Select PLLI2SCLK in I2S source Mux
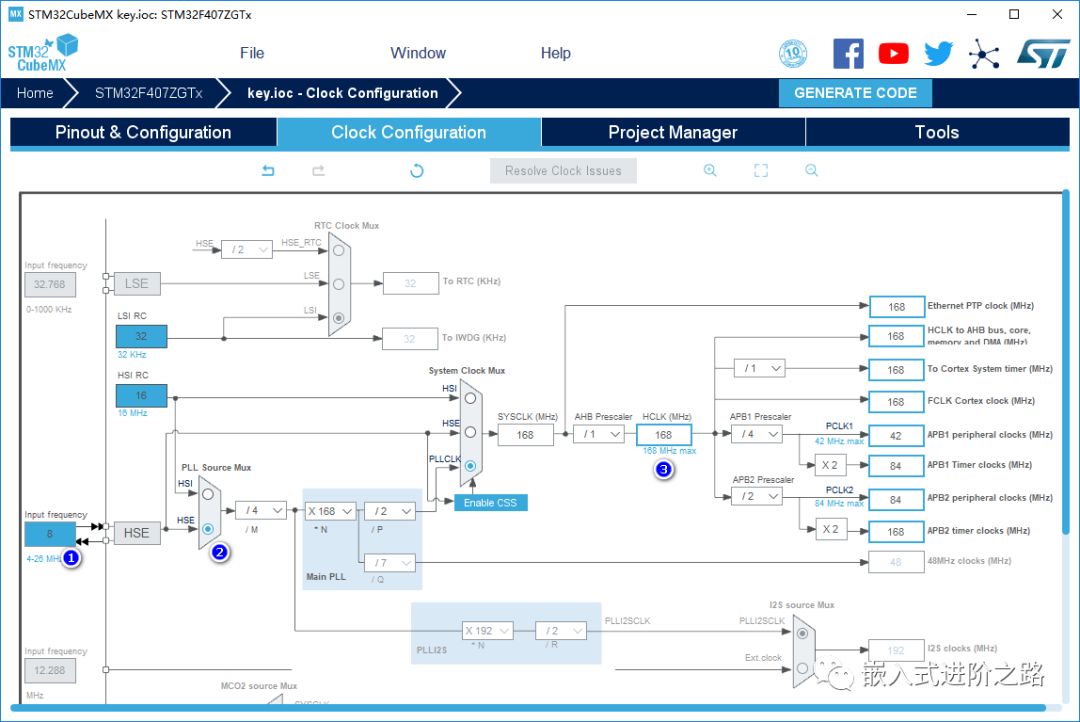 802,633
